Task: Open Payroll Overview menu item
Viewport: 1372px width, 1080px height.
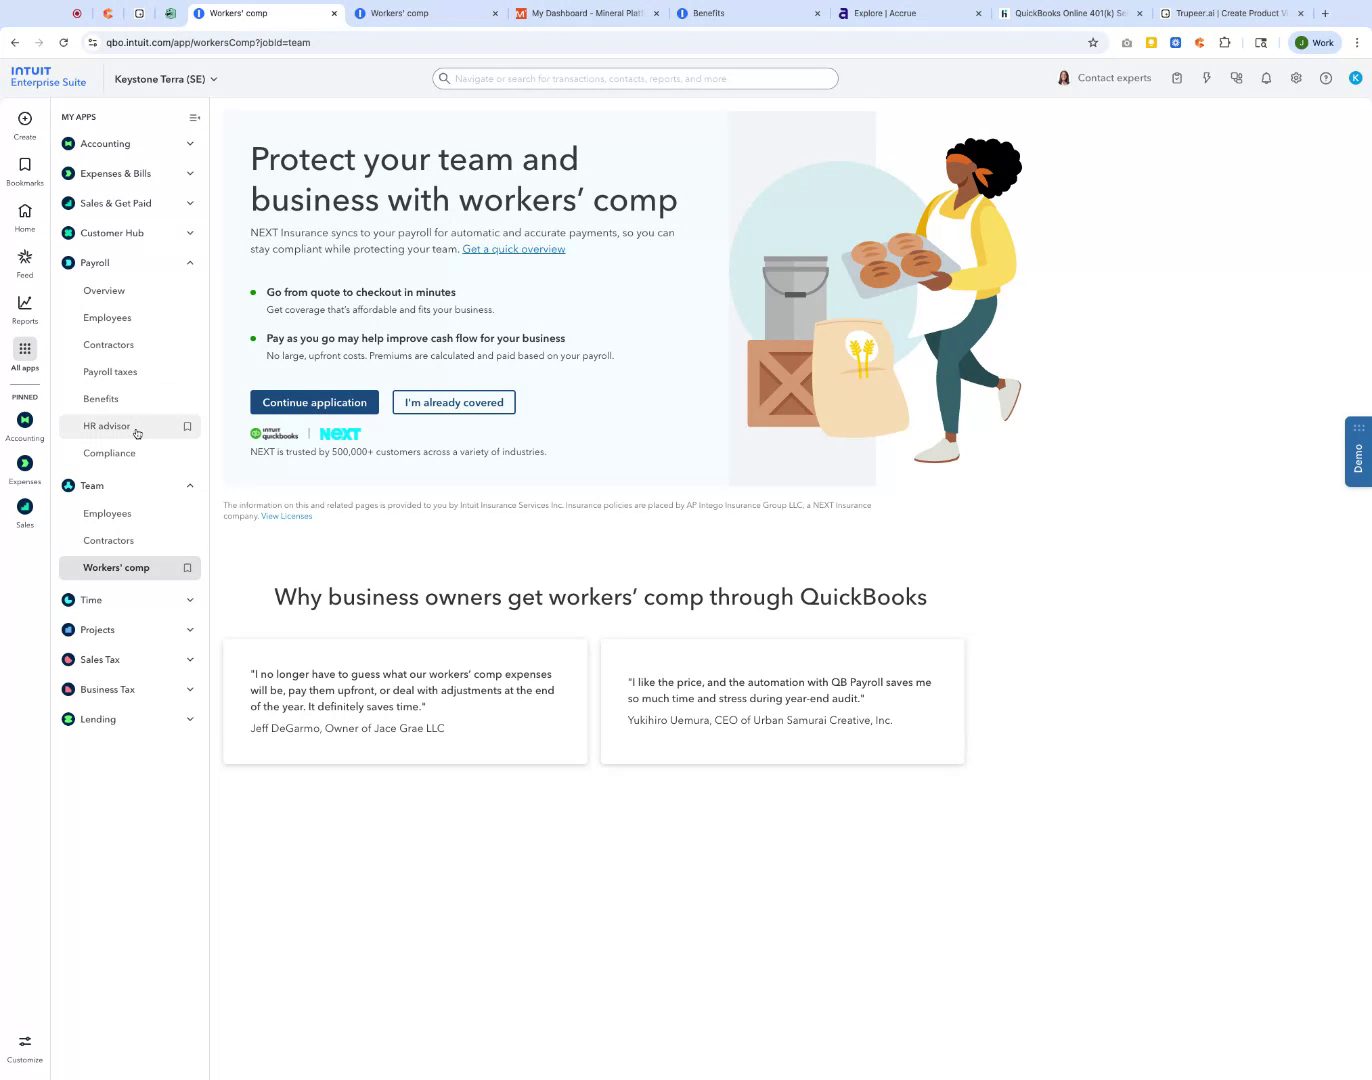Action: pos(104,291)
